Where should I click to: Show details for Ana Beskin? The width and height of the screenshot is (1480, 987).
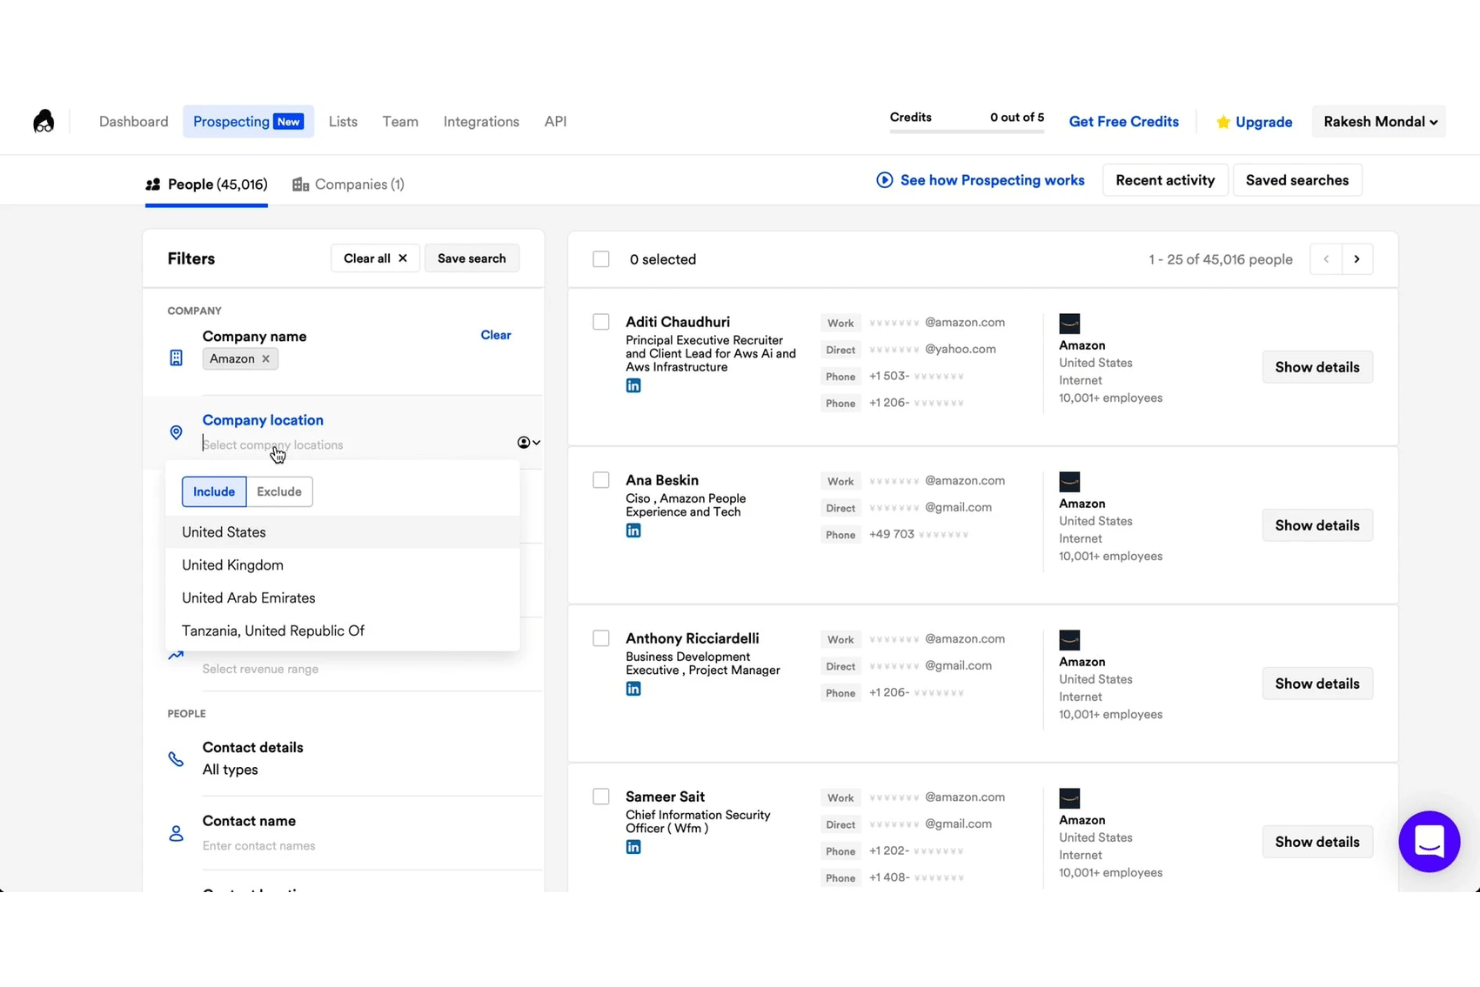coord(1317,525)
